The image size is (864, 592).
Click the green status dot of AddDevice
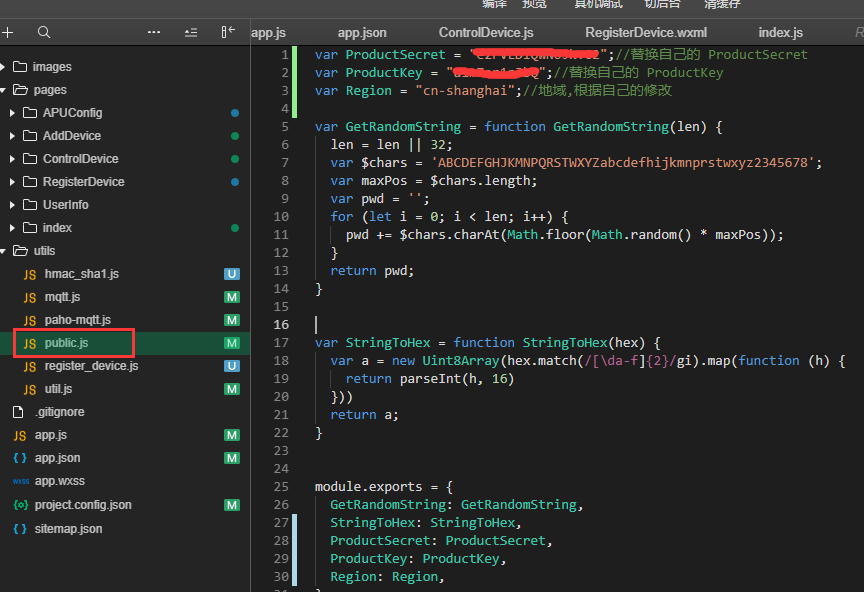click(x=235, y=136)
